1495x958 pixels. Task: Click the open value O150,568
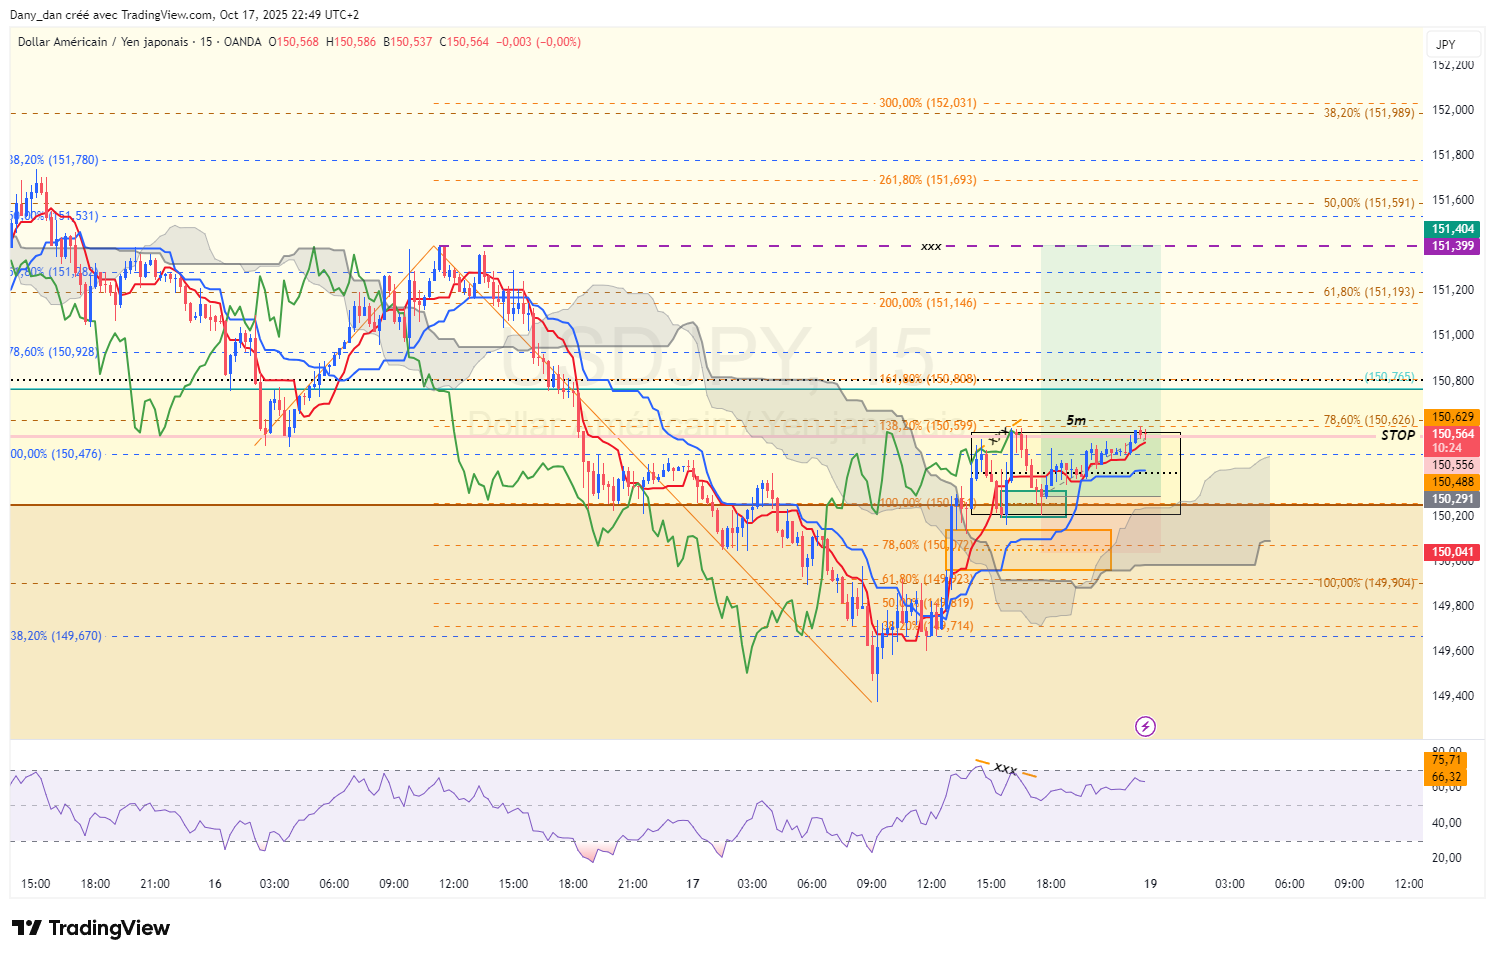click(293, 42)
